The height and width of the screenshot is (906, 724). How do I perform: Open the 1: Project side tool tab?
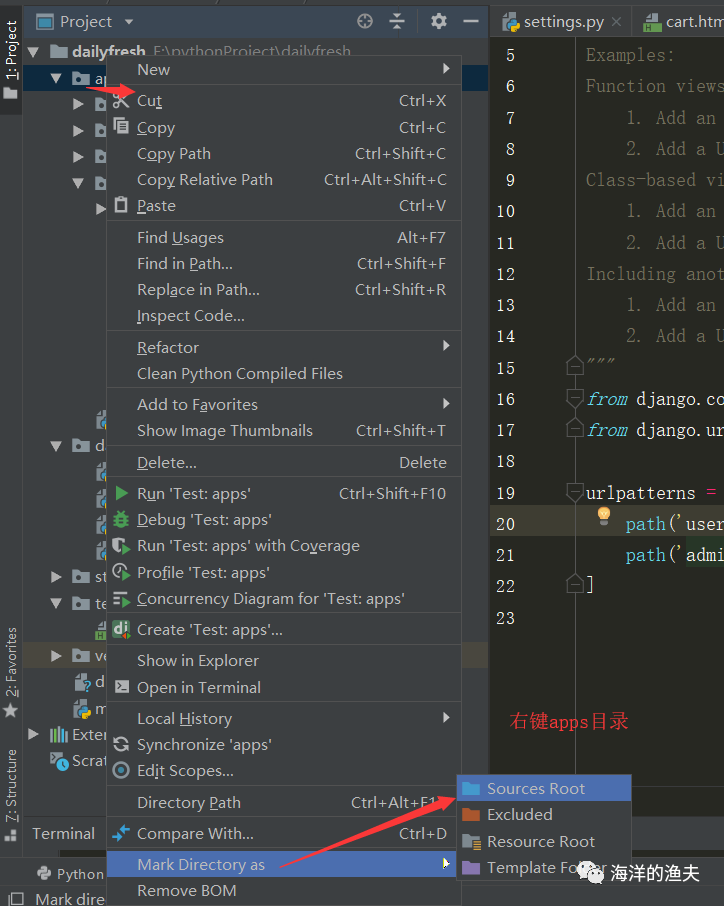11,59
